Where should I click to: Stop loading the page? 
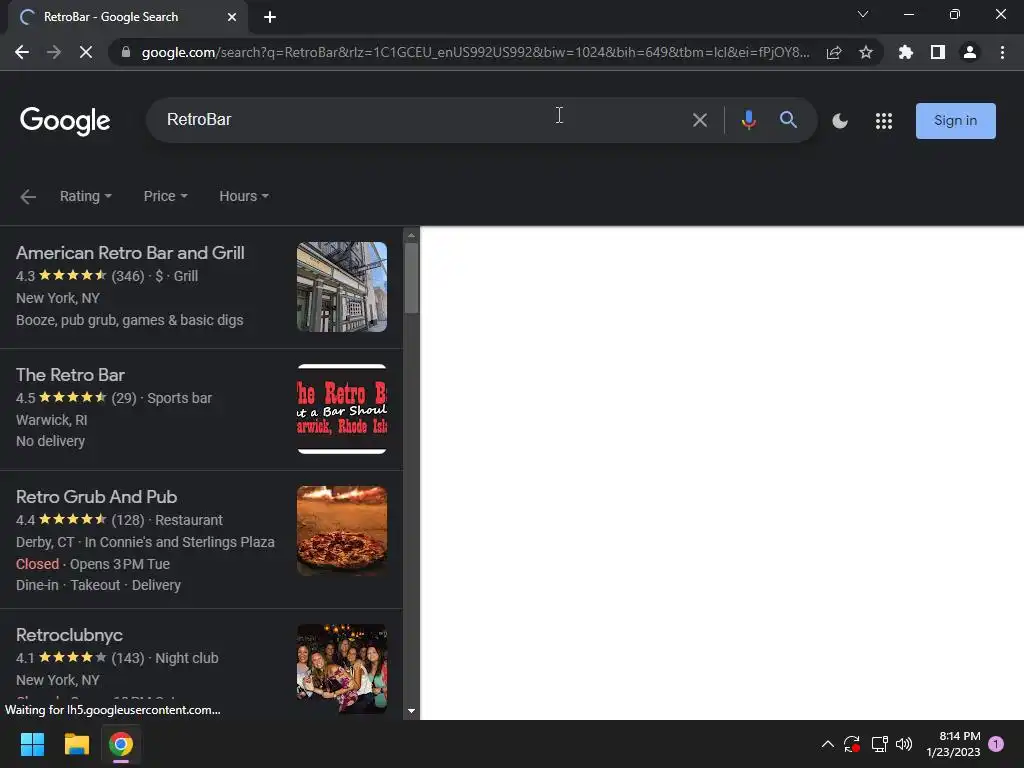[86, 52]
